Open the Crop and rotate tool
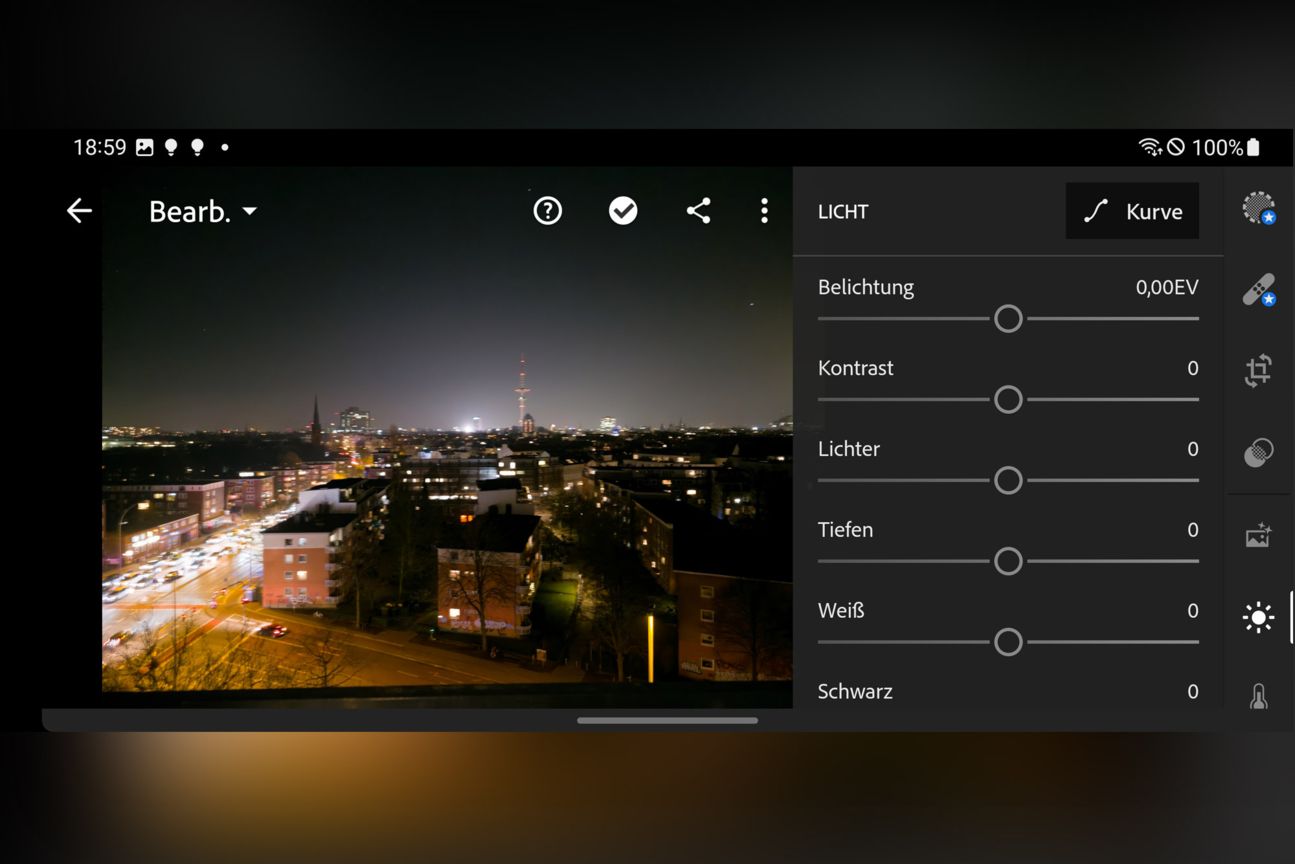Viewport: 1295px width, 864px height. pyautogui.click(x=1259, y=369)
